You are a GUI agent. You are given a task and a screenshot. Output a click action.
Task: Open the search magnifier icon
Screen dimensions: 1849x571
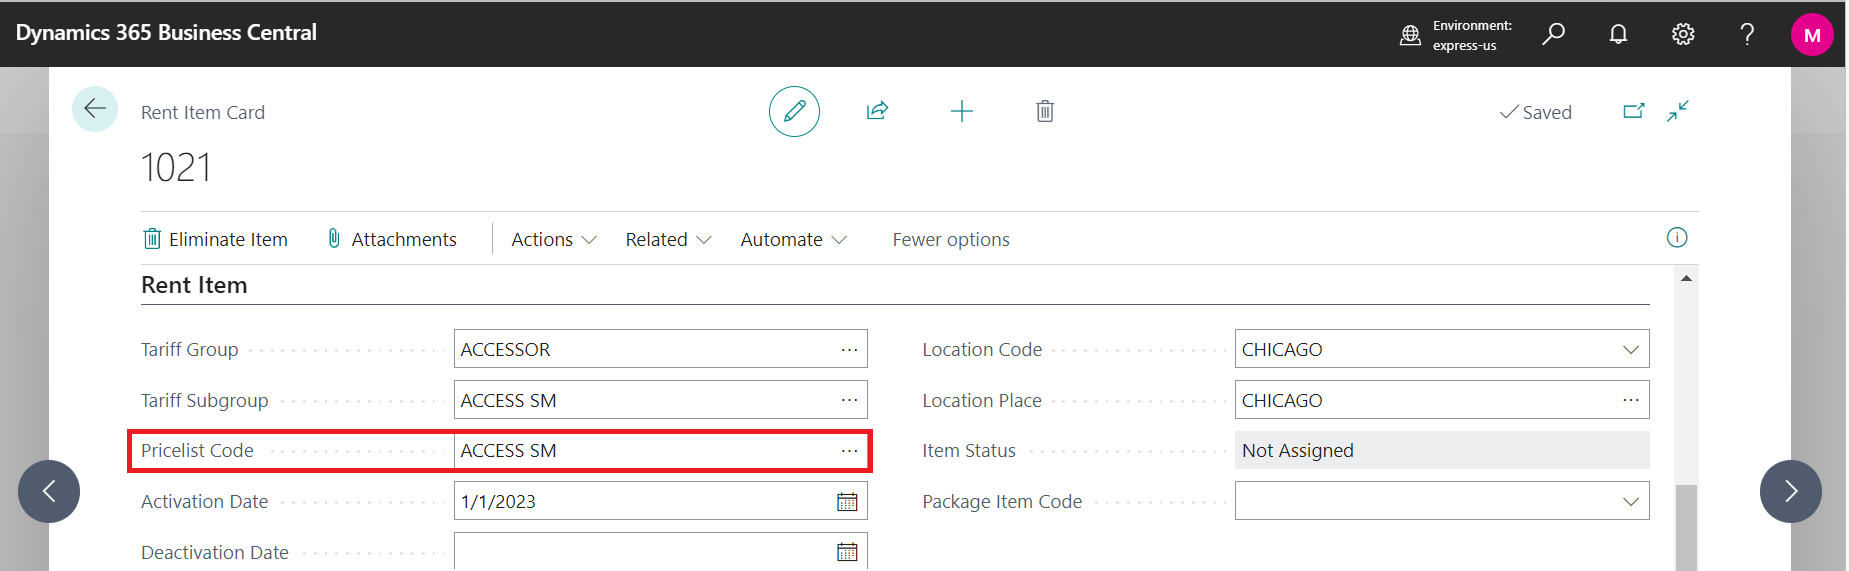pos(1553,34)
